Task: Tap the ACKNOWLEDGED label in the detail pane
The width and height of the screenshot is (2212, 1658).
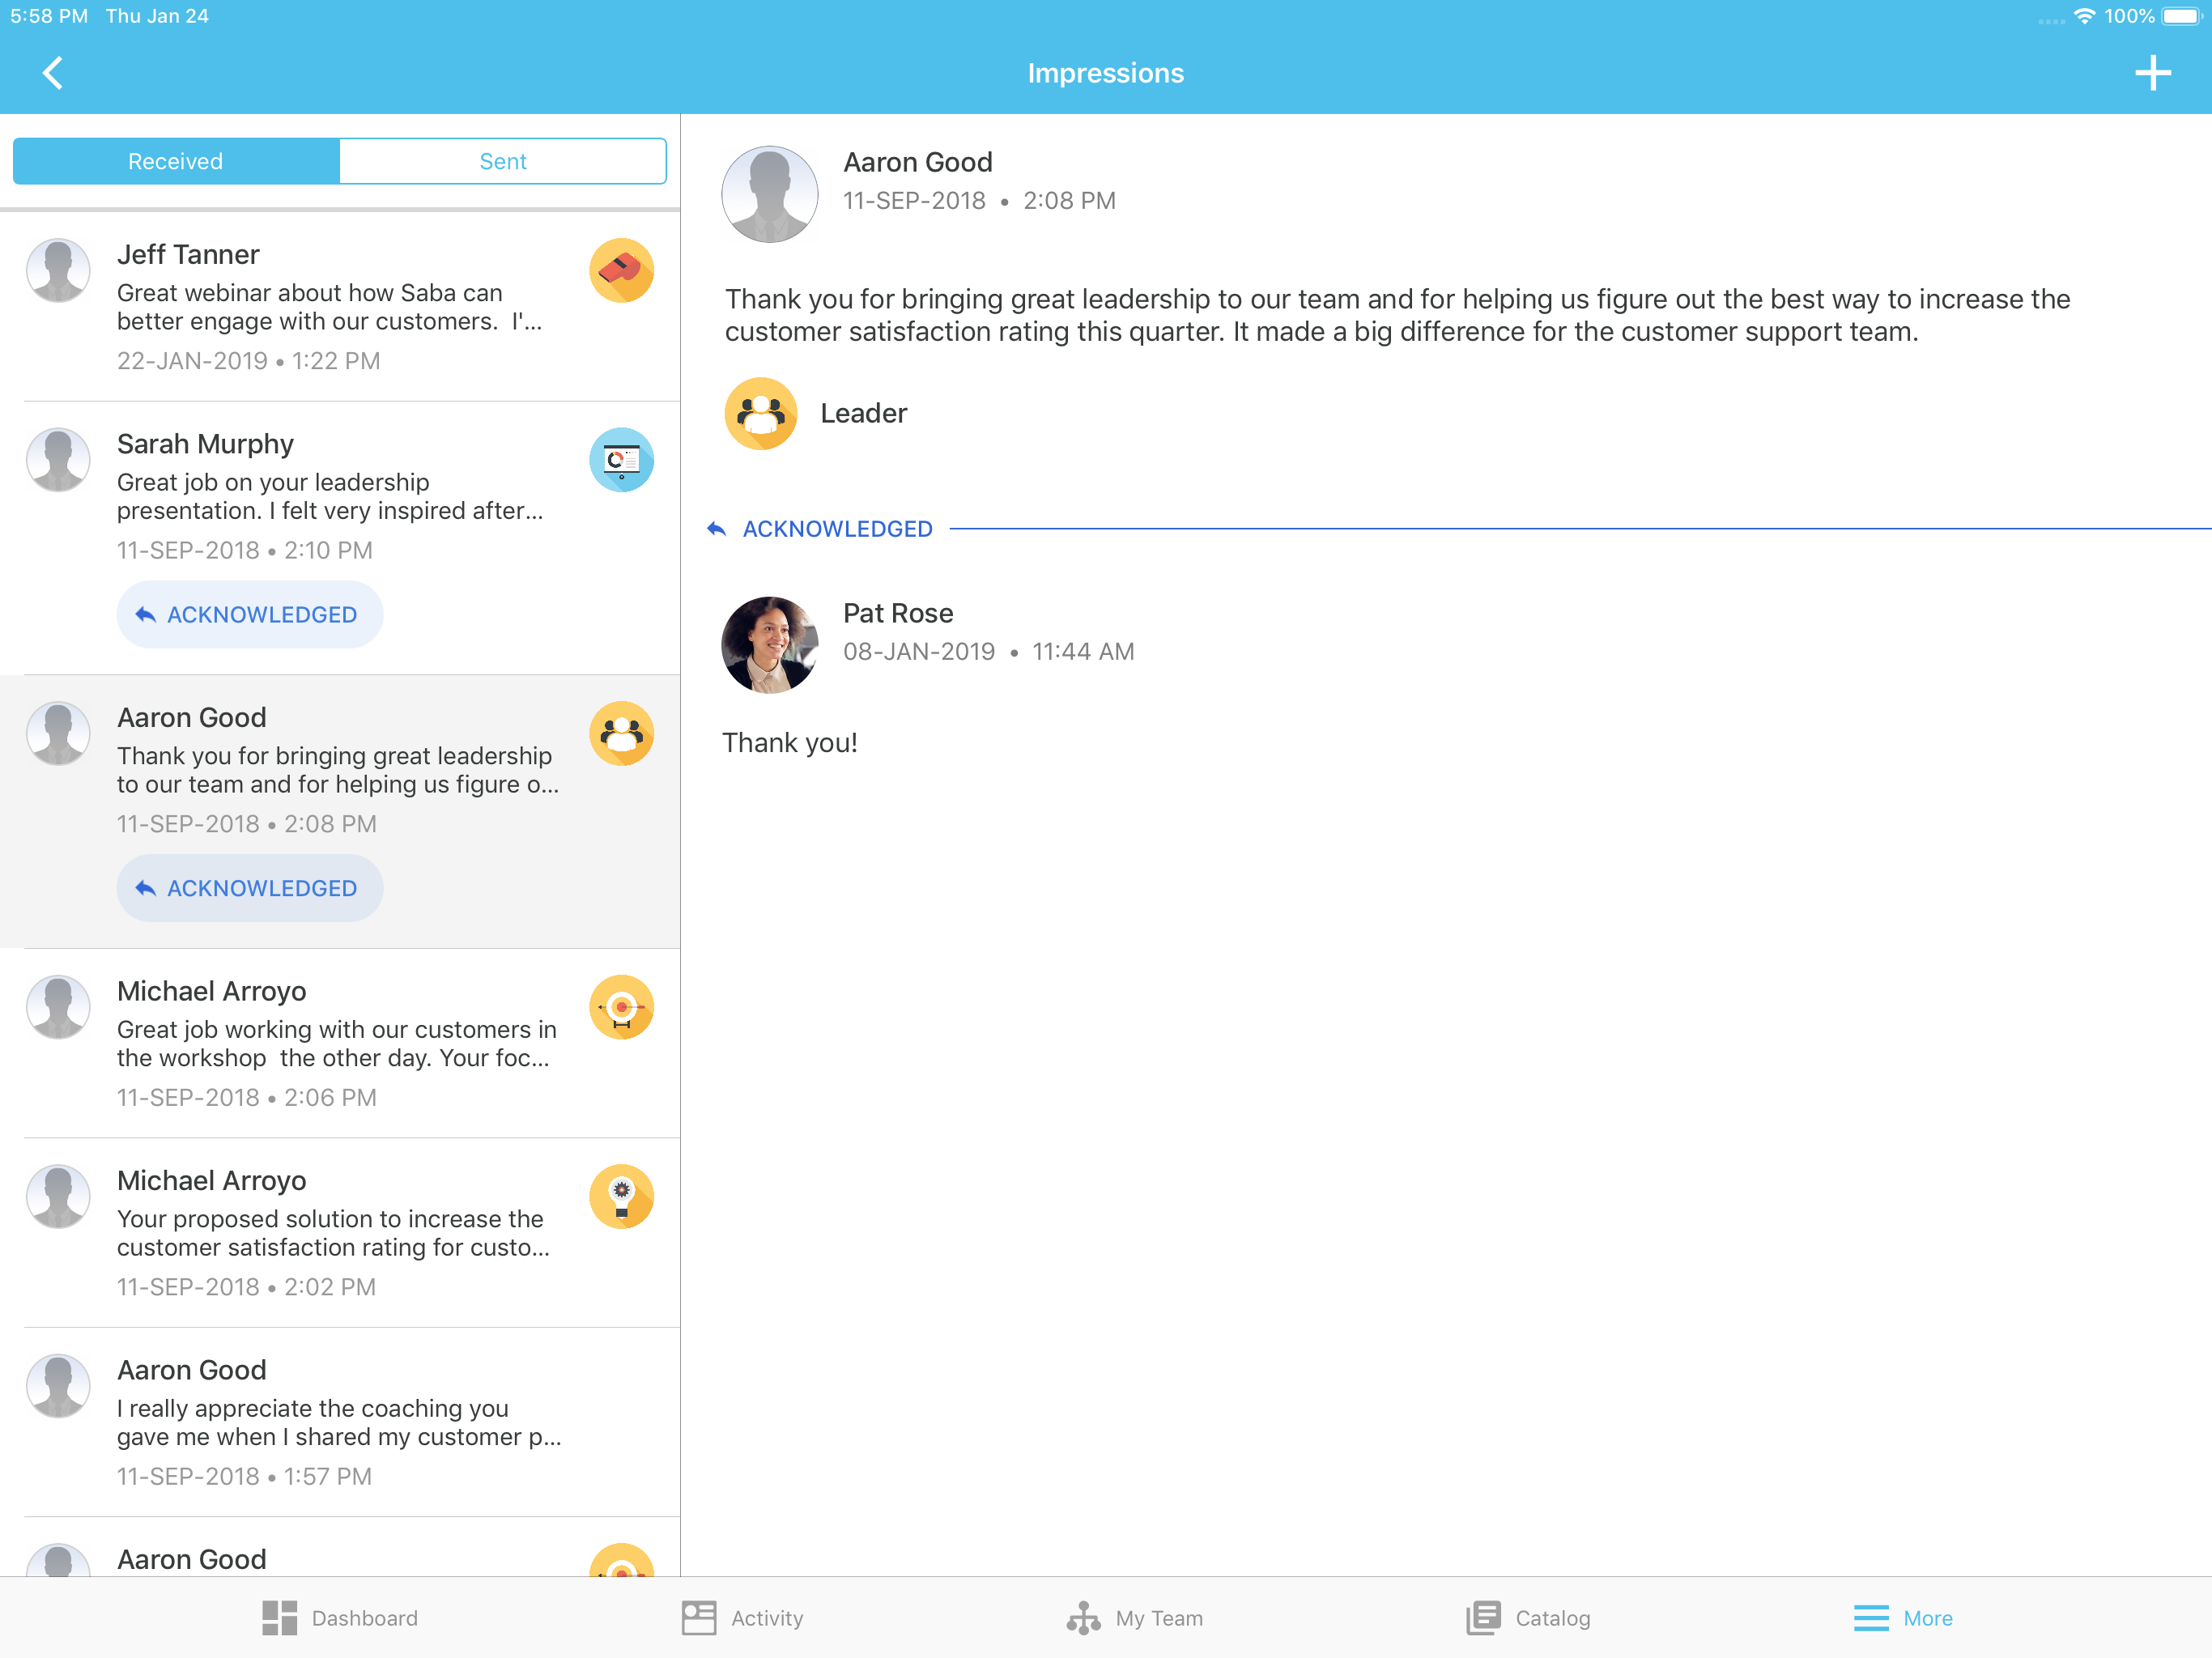Action: tap(836, 529)
